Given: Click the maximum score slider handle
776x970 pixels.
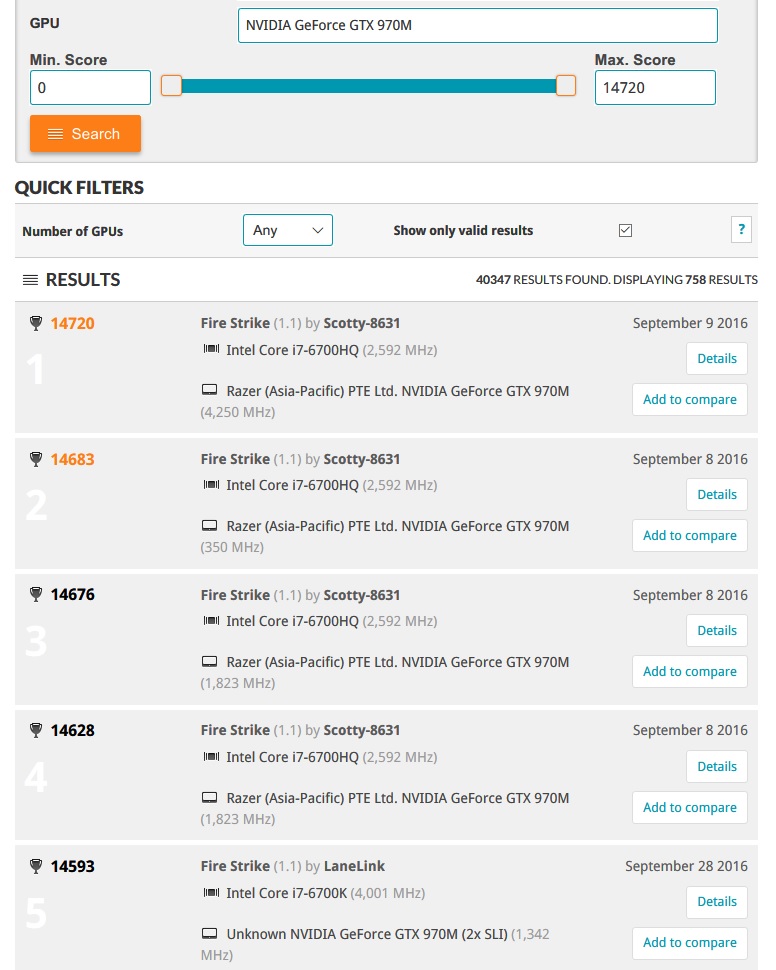Looking at the screenshot, I should click(x=566, y=86).
